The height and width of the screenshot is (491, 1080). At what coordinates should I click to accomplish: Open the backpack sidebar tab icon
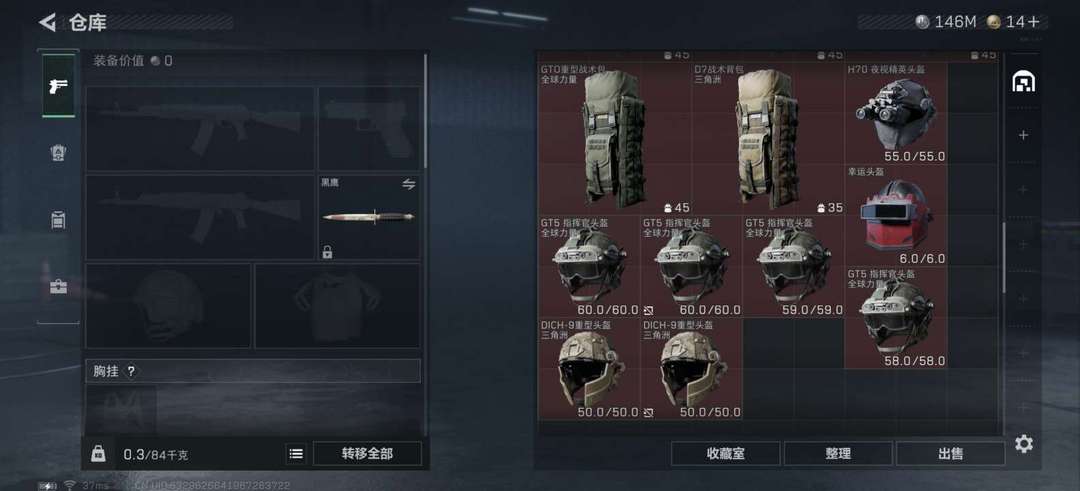59,220
